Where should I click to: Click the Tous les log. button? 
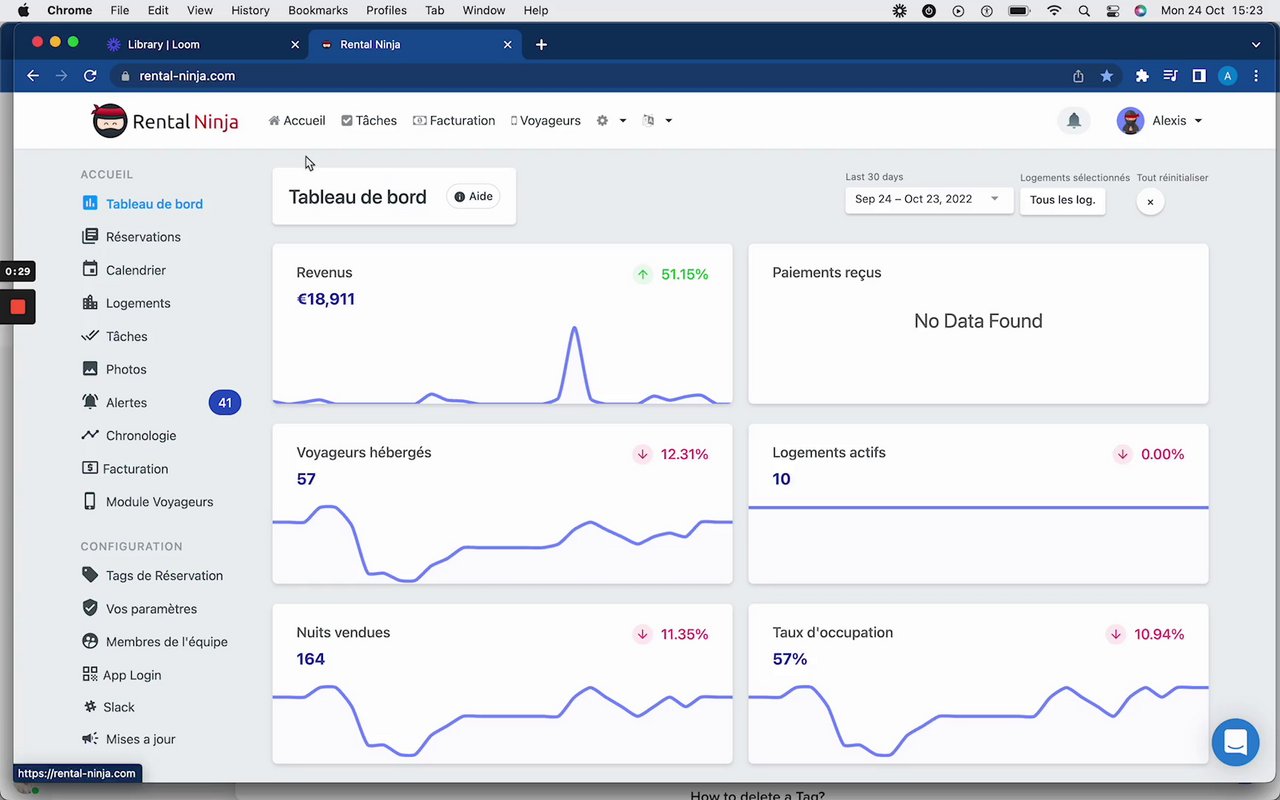[x=1062, y=200]
